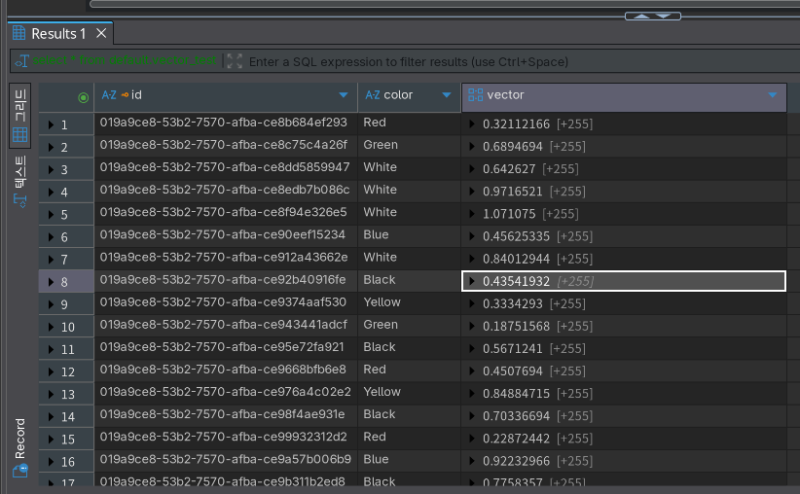This screenshot has width=800, height=494.
Task: Click the A-Z type icon of color column
Action: tap(372, 96)
